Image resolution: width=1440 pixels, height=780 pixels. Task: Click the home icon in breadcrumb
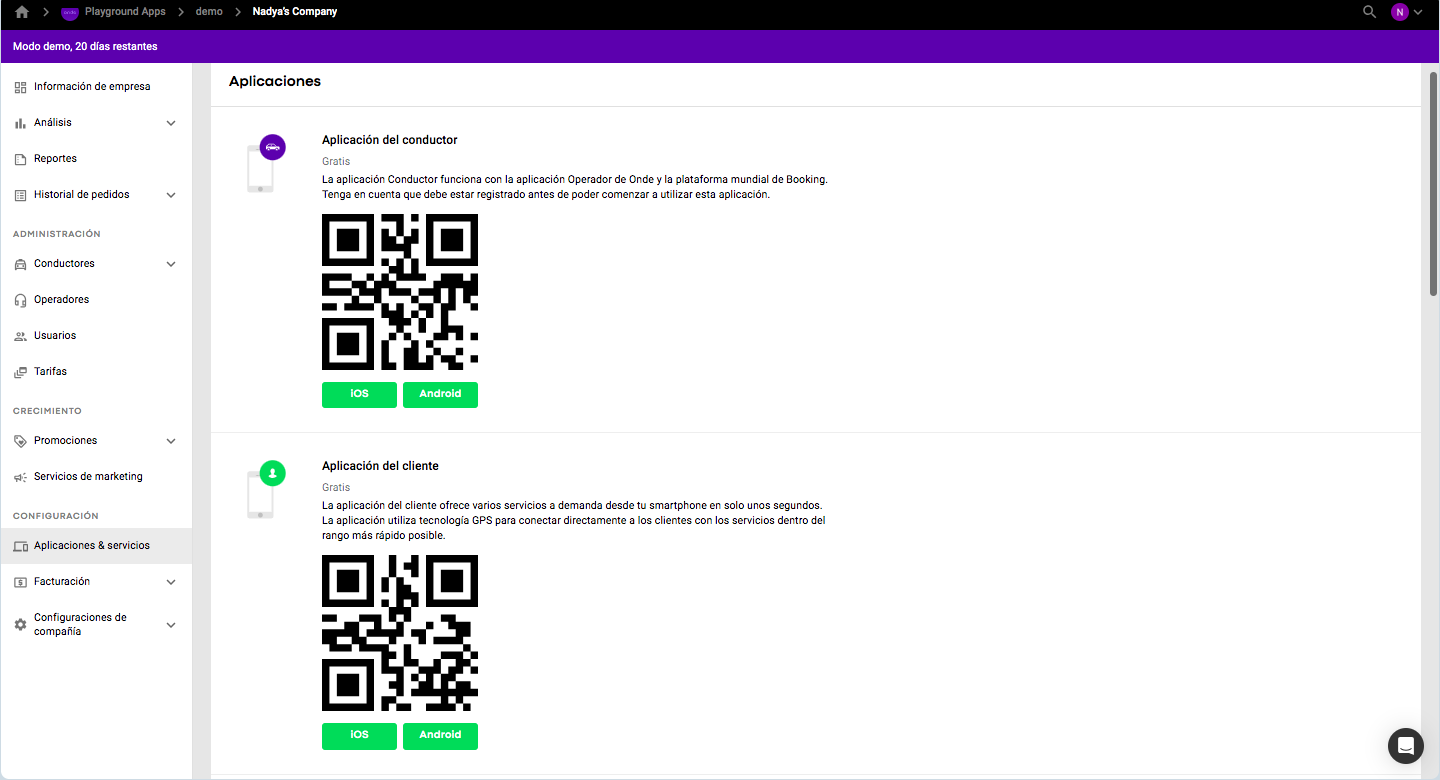click(22, 12)
